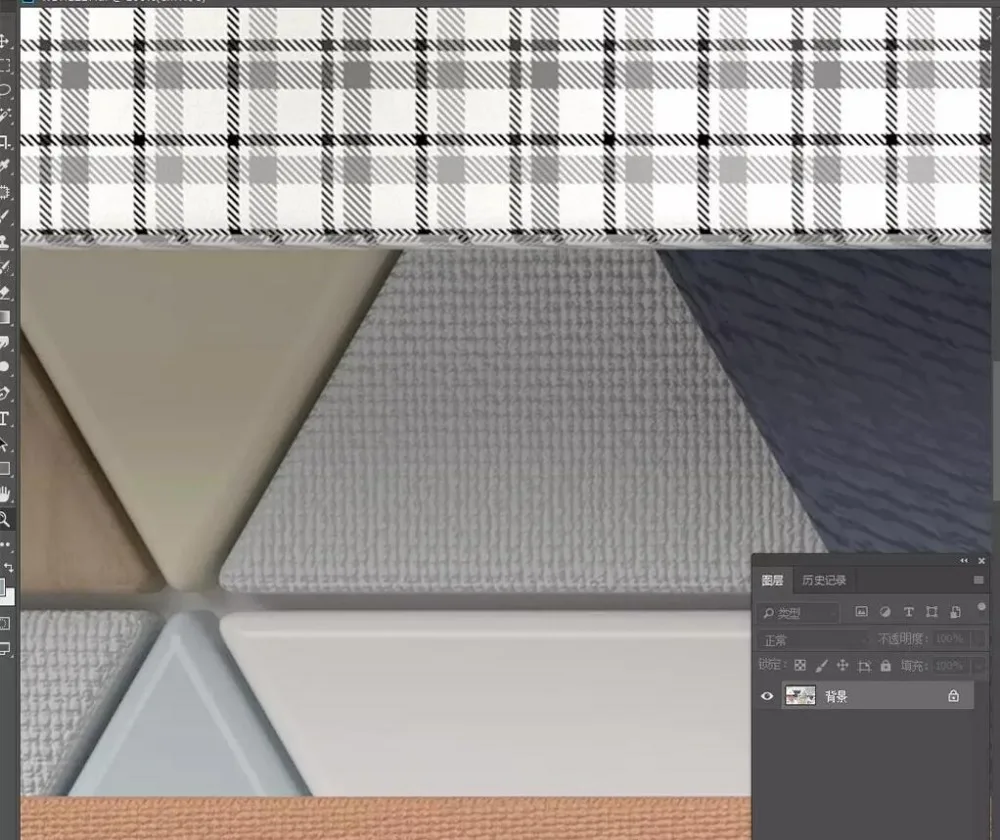1000x840 pixels.
Task: Open the Layers panel flyout menu
Action: [x=978, y=580]
